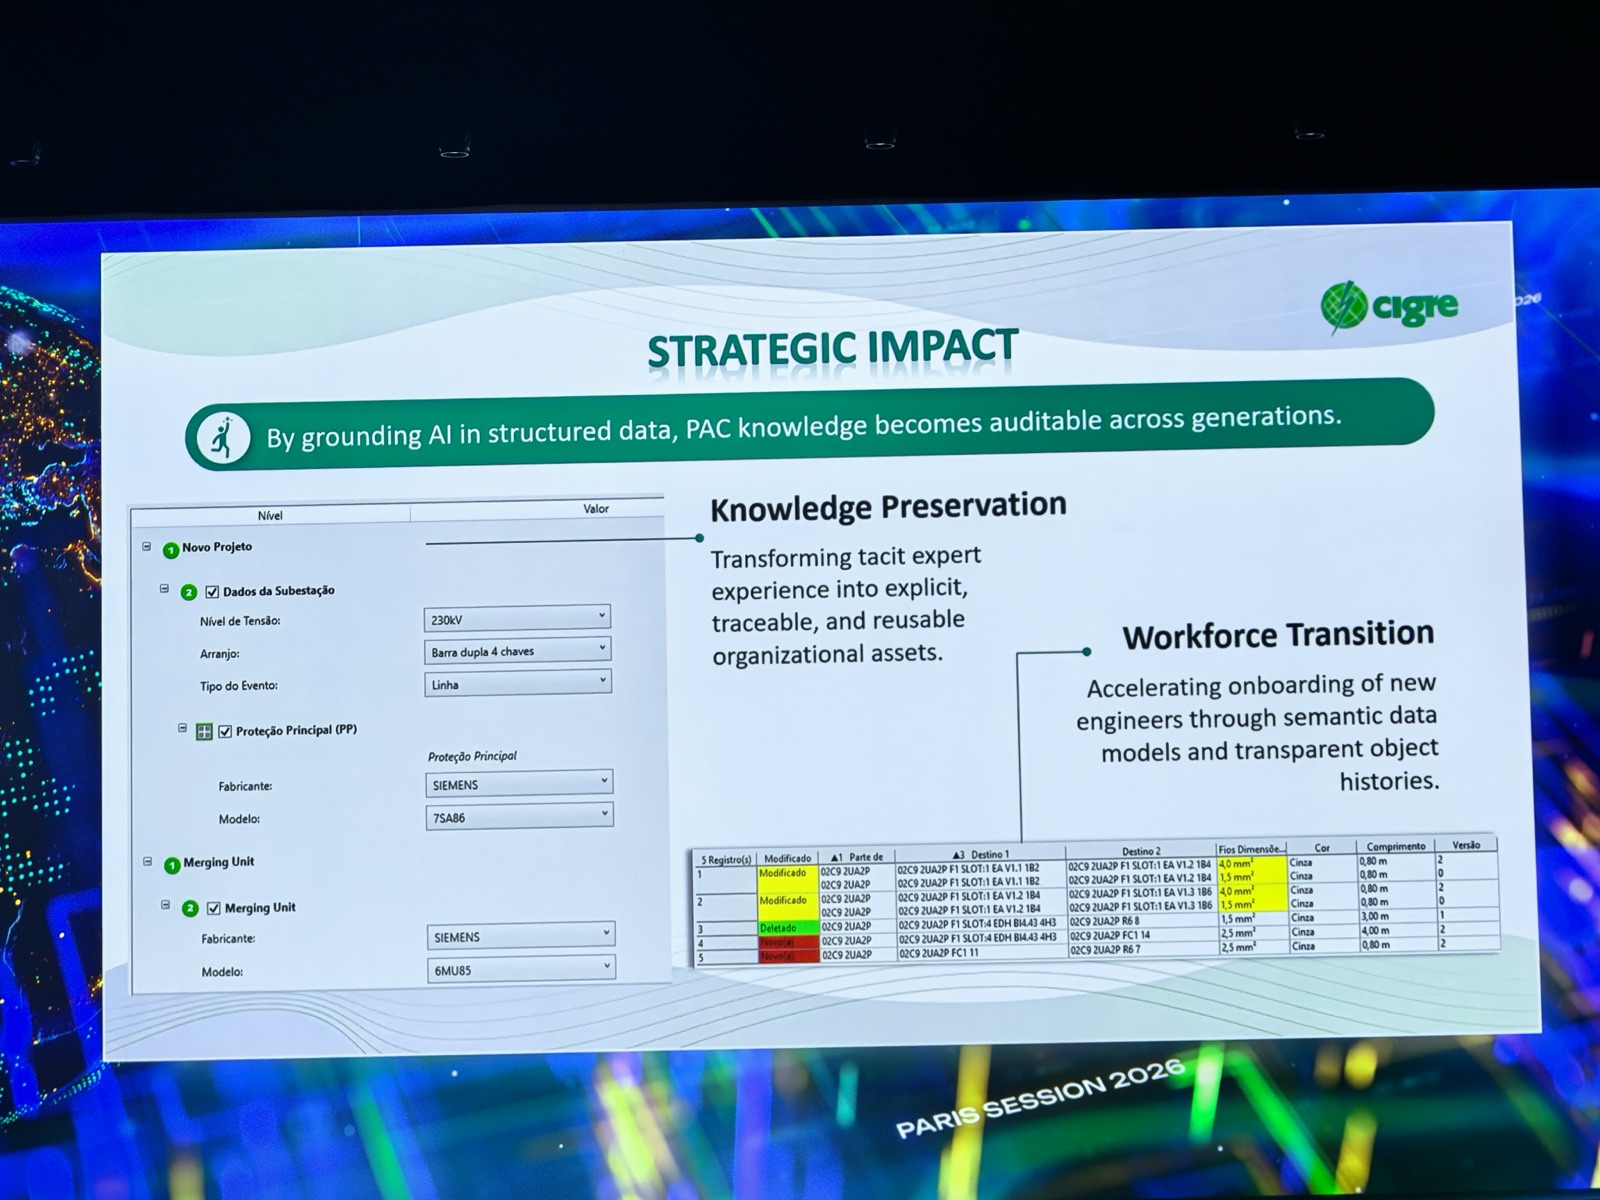1600x1200 pixels.
Task: Collapse the Novo Projeto tree node
Action: click(x=147, y=547)
